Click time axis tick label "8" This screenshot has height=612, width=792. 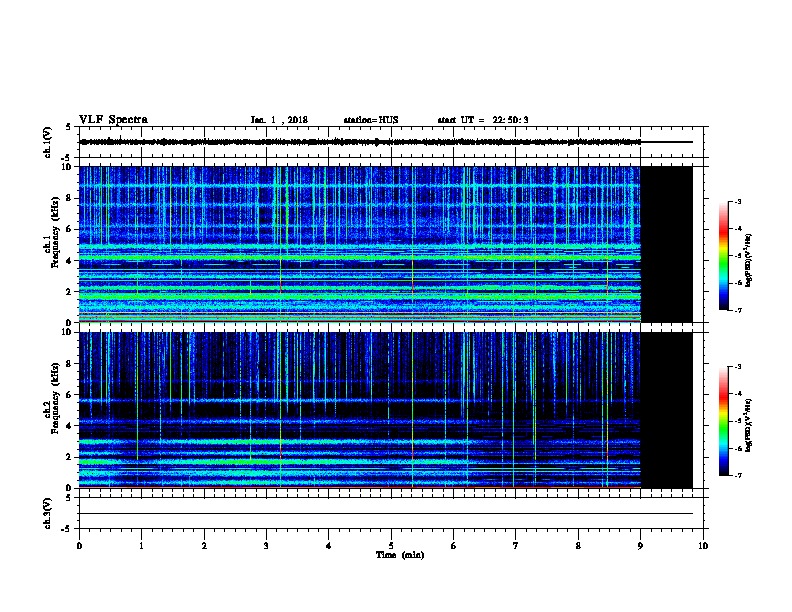click(x=578, y=546)
